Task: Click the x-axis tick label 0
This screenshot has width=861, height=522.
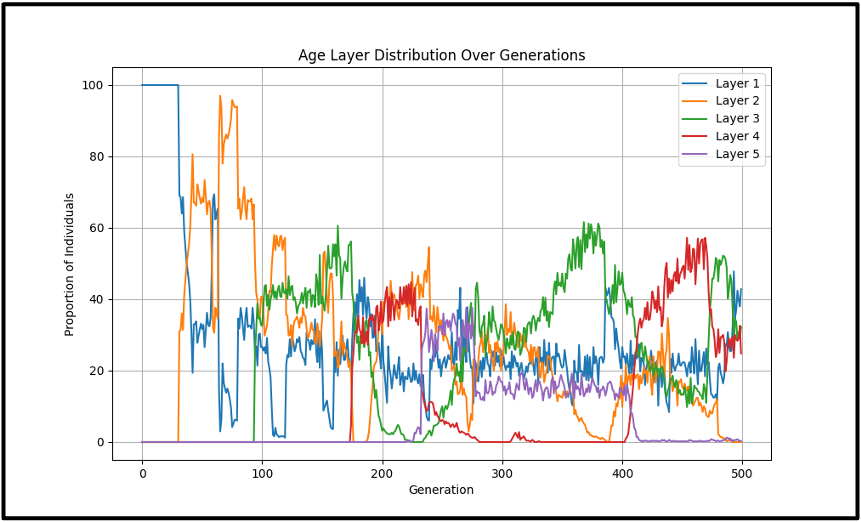Action: coord(142,472)
